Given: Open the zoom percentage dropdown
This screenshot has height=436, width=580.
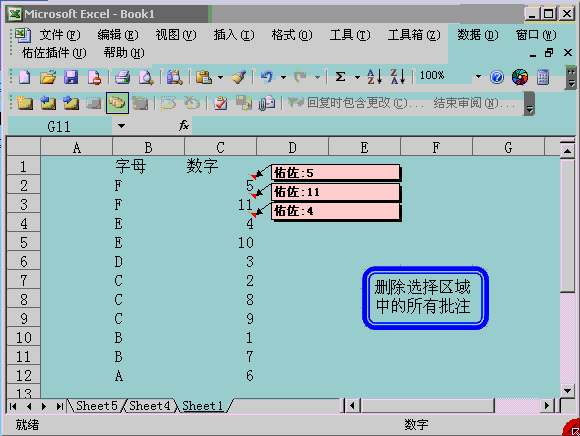Looking at the screenshot, I should [478, 77].
